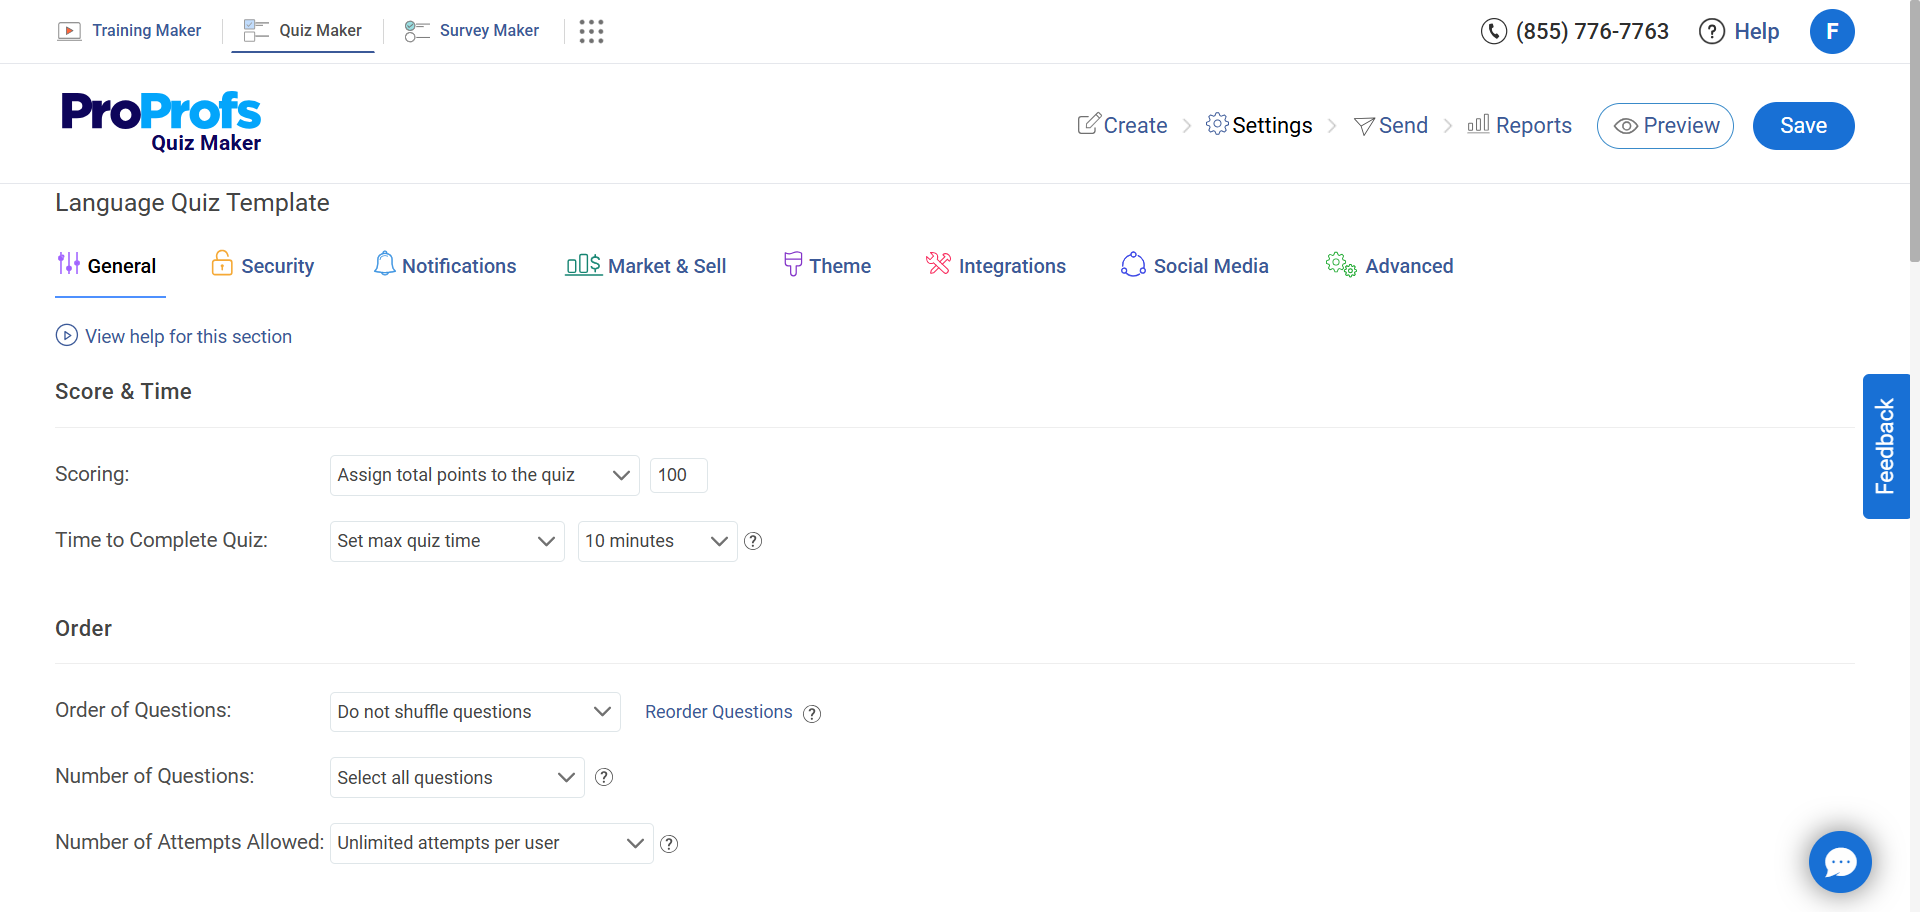Switch to Survey Maker product
Image resolution: width=1920 pixels, height=912 pixels.
[x=472, y=31]
